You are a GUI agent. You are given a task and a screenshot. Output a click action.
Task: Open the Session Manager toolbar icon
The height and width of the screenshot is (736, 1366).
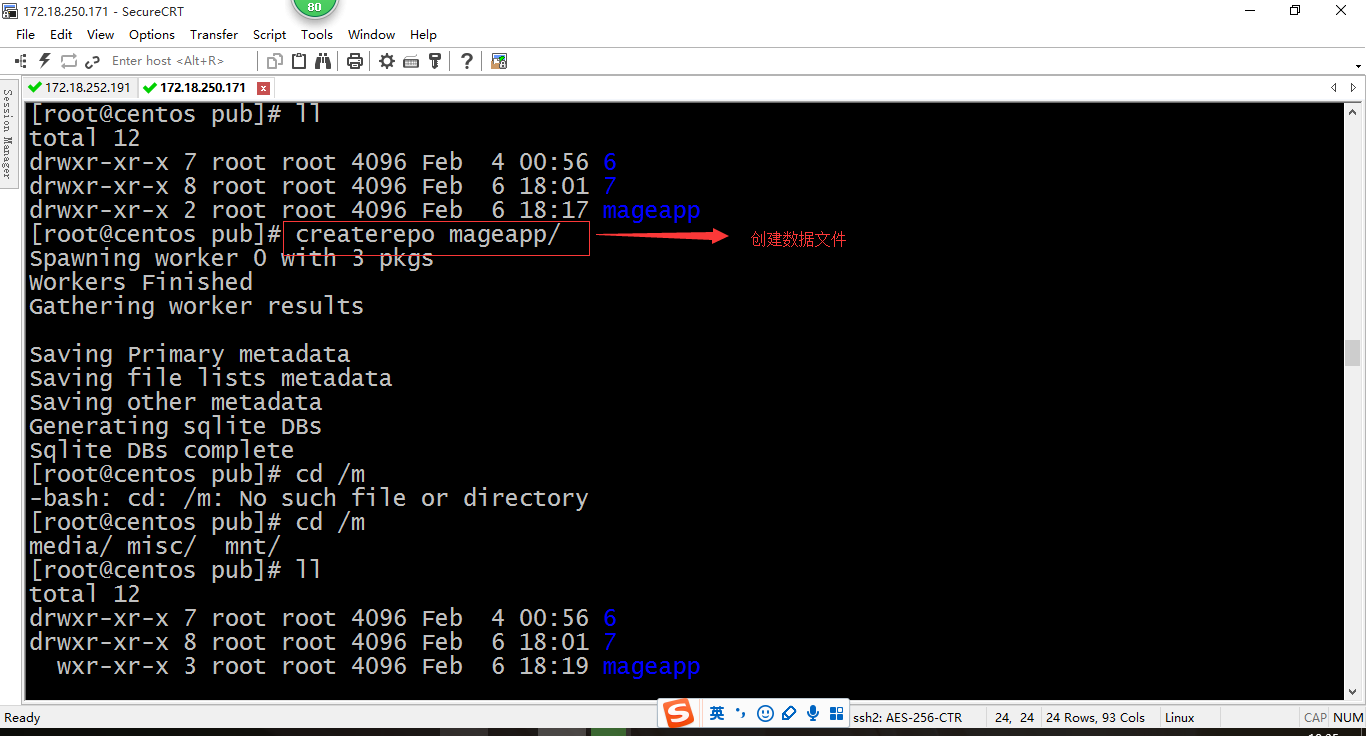pos(20,61)
